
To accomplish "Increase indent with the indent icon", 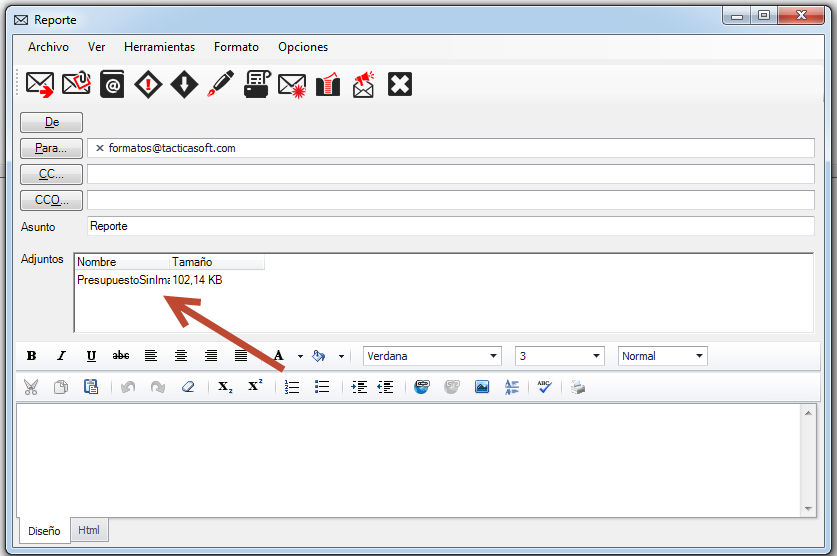I will tap(359, 387).
